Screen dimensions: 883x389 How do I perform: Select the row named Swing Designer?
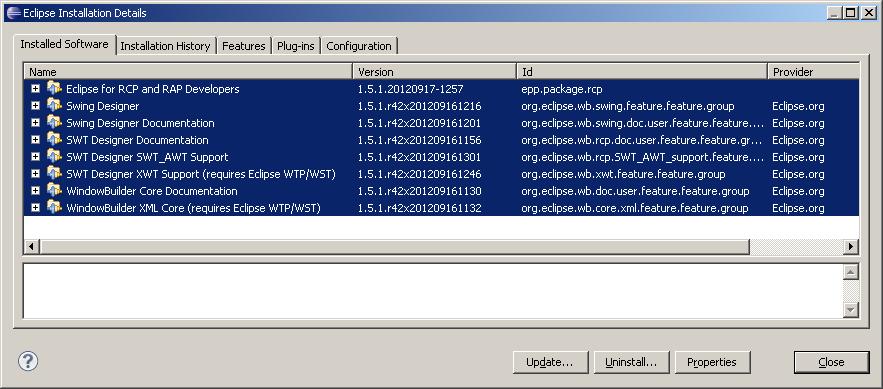pos(102,106)
